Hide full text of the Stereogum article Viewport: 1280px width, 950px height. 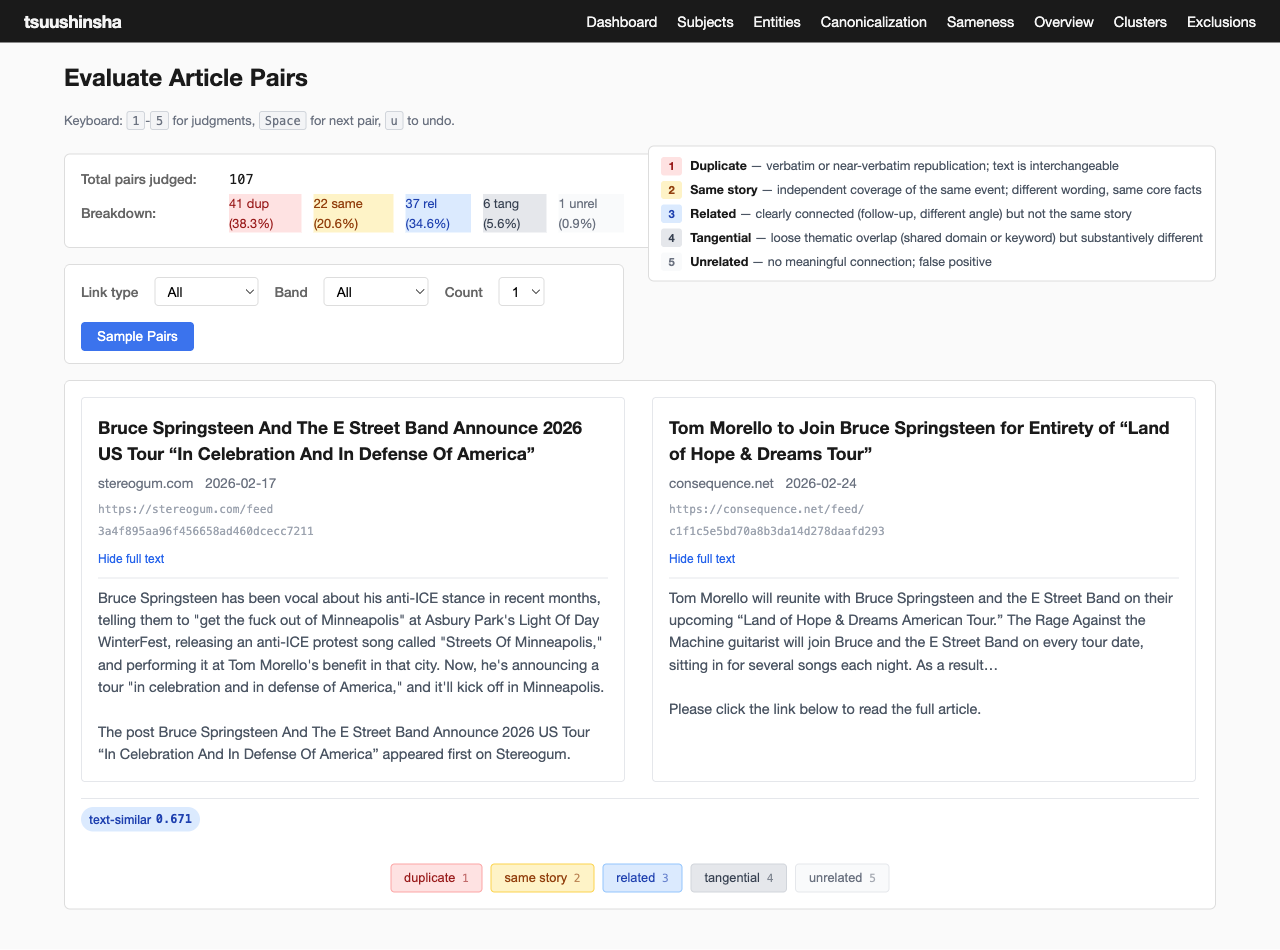point(131,559)
